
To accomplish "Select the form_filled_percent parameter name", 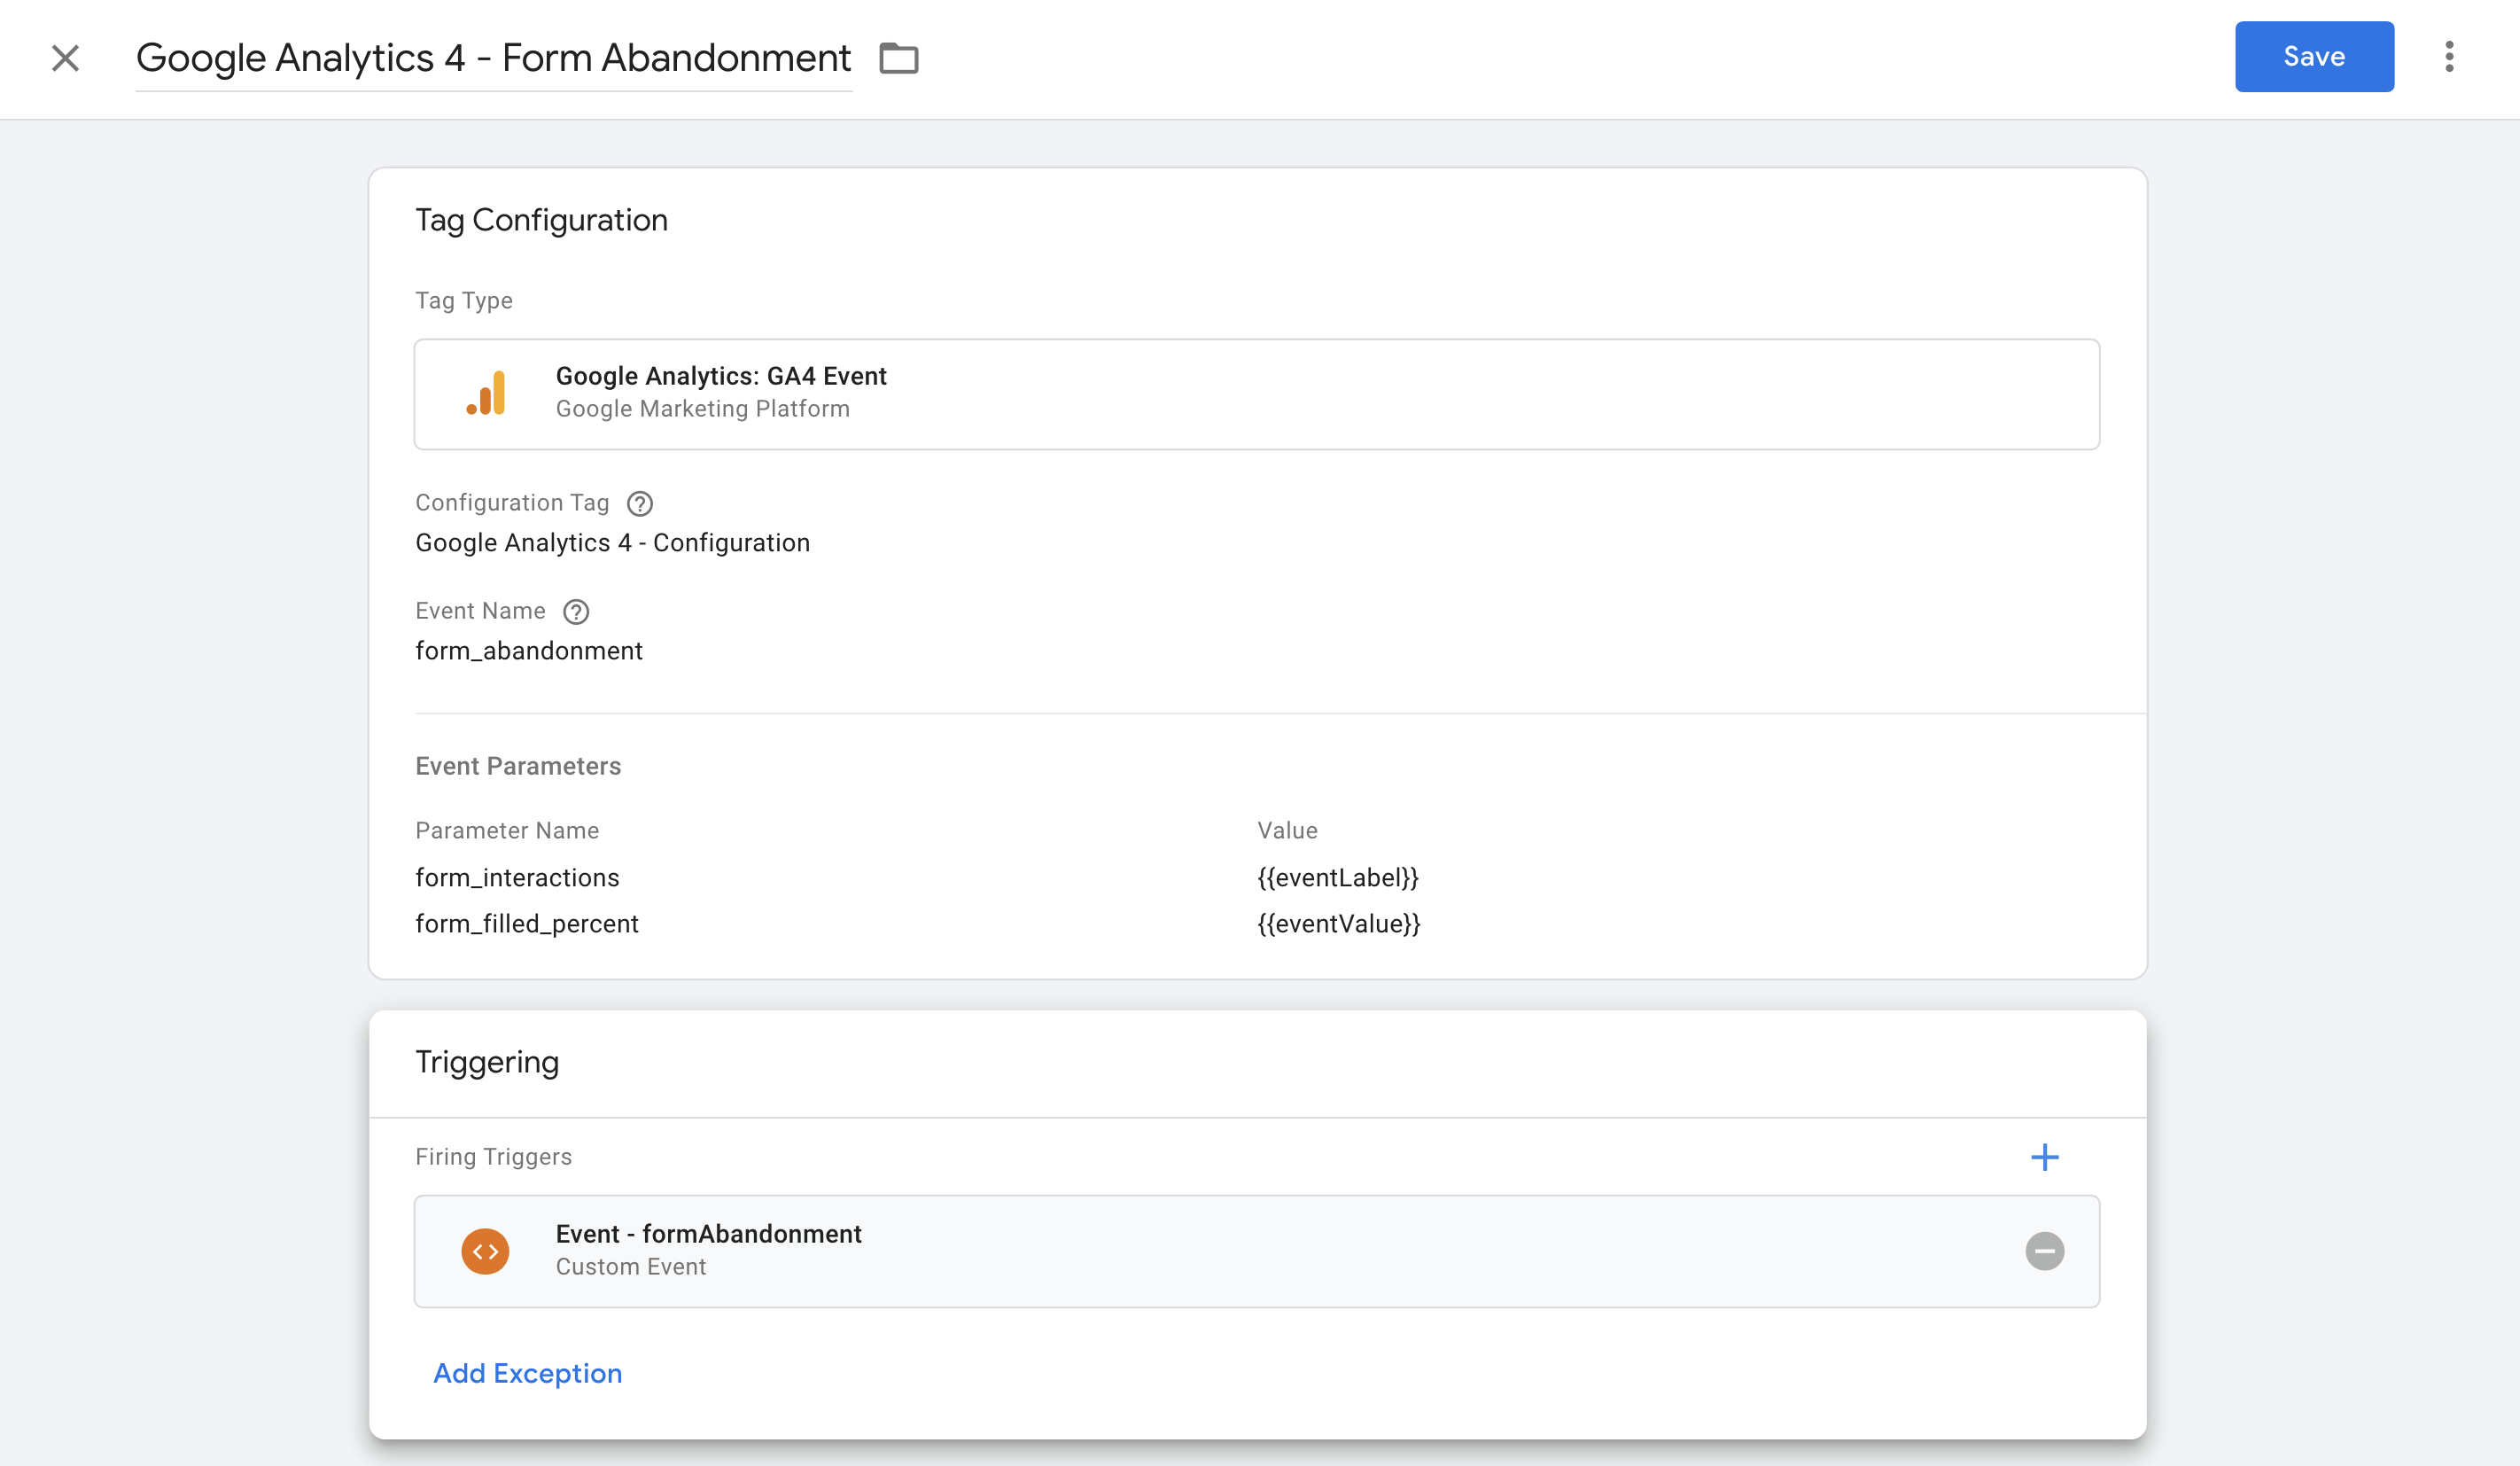I will click(x=527, y=924).
